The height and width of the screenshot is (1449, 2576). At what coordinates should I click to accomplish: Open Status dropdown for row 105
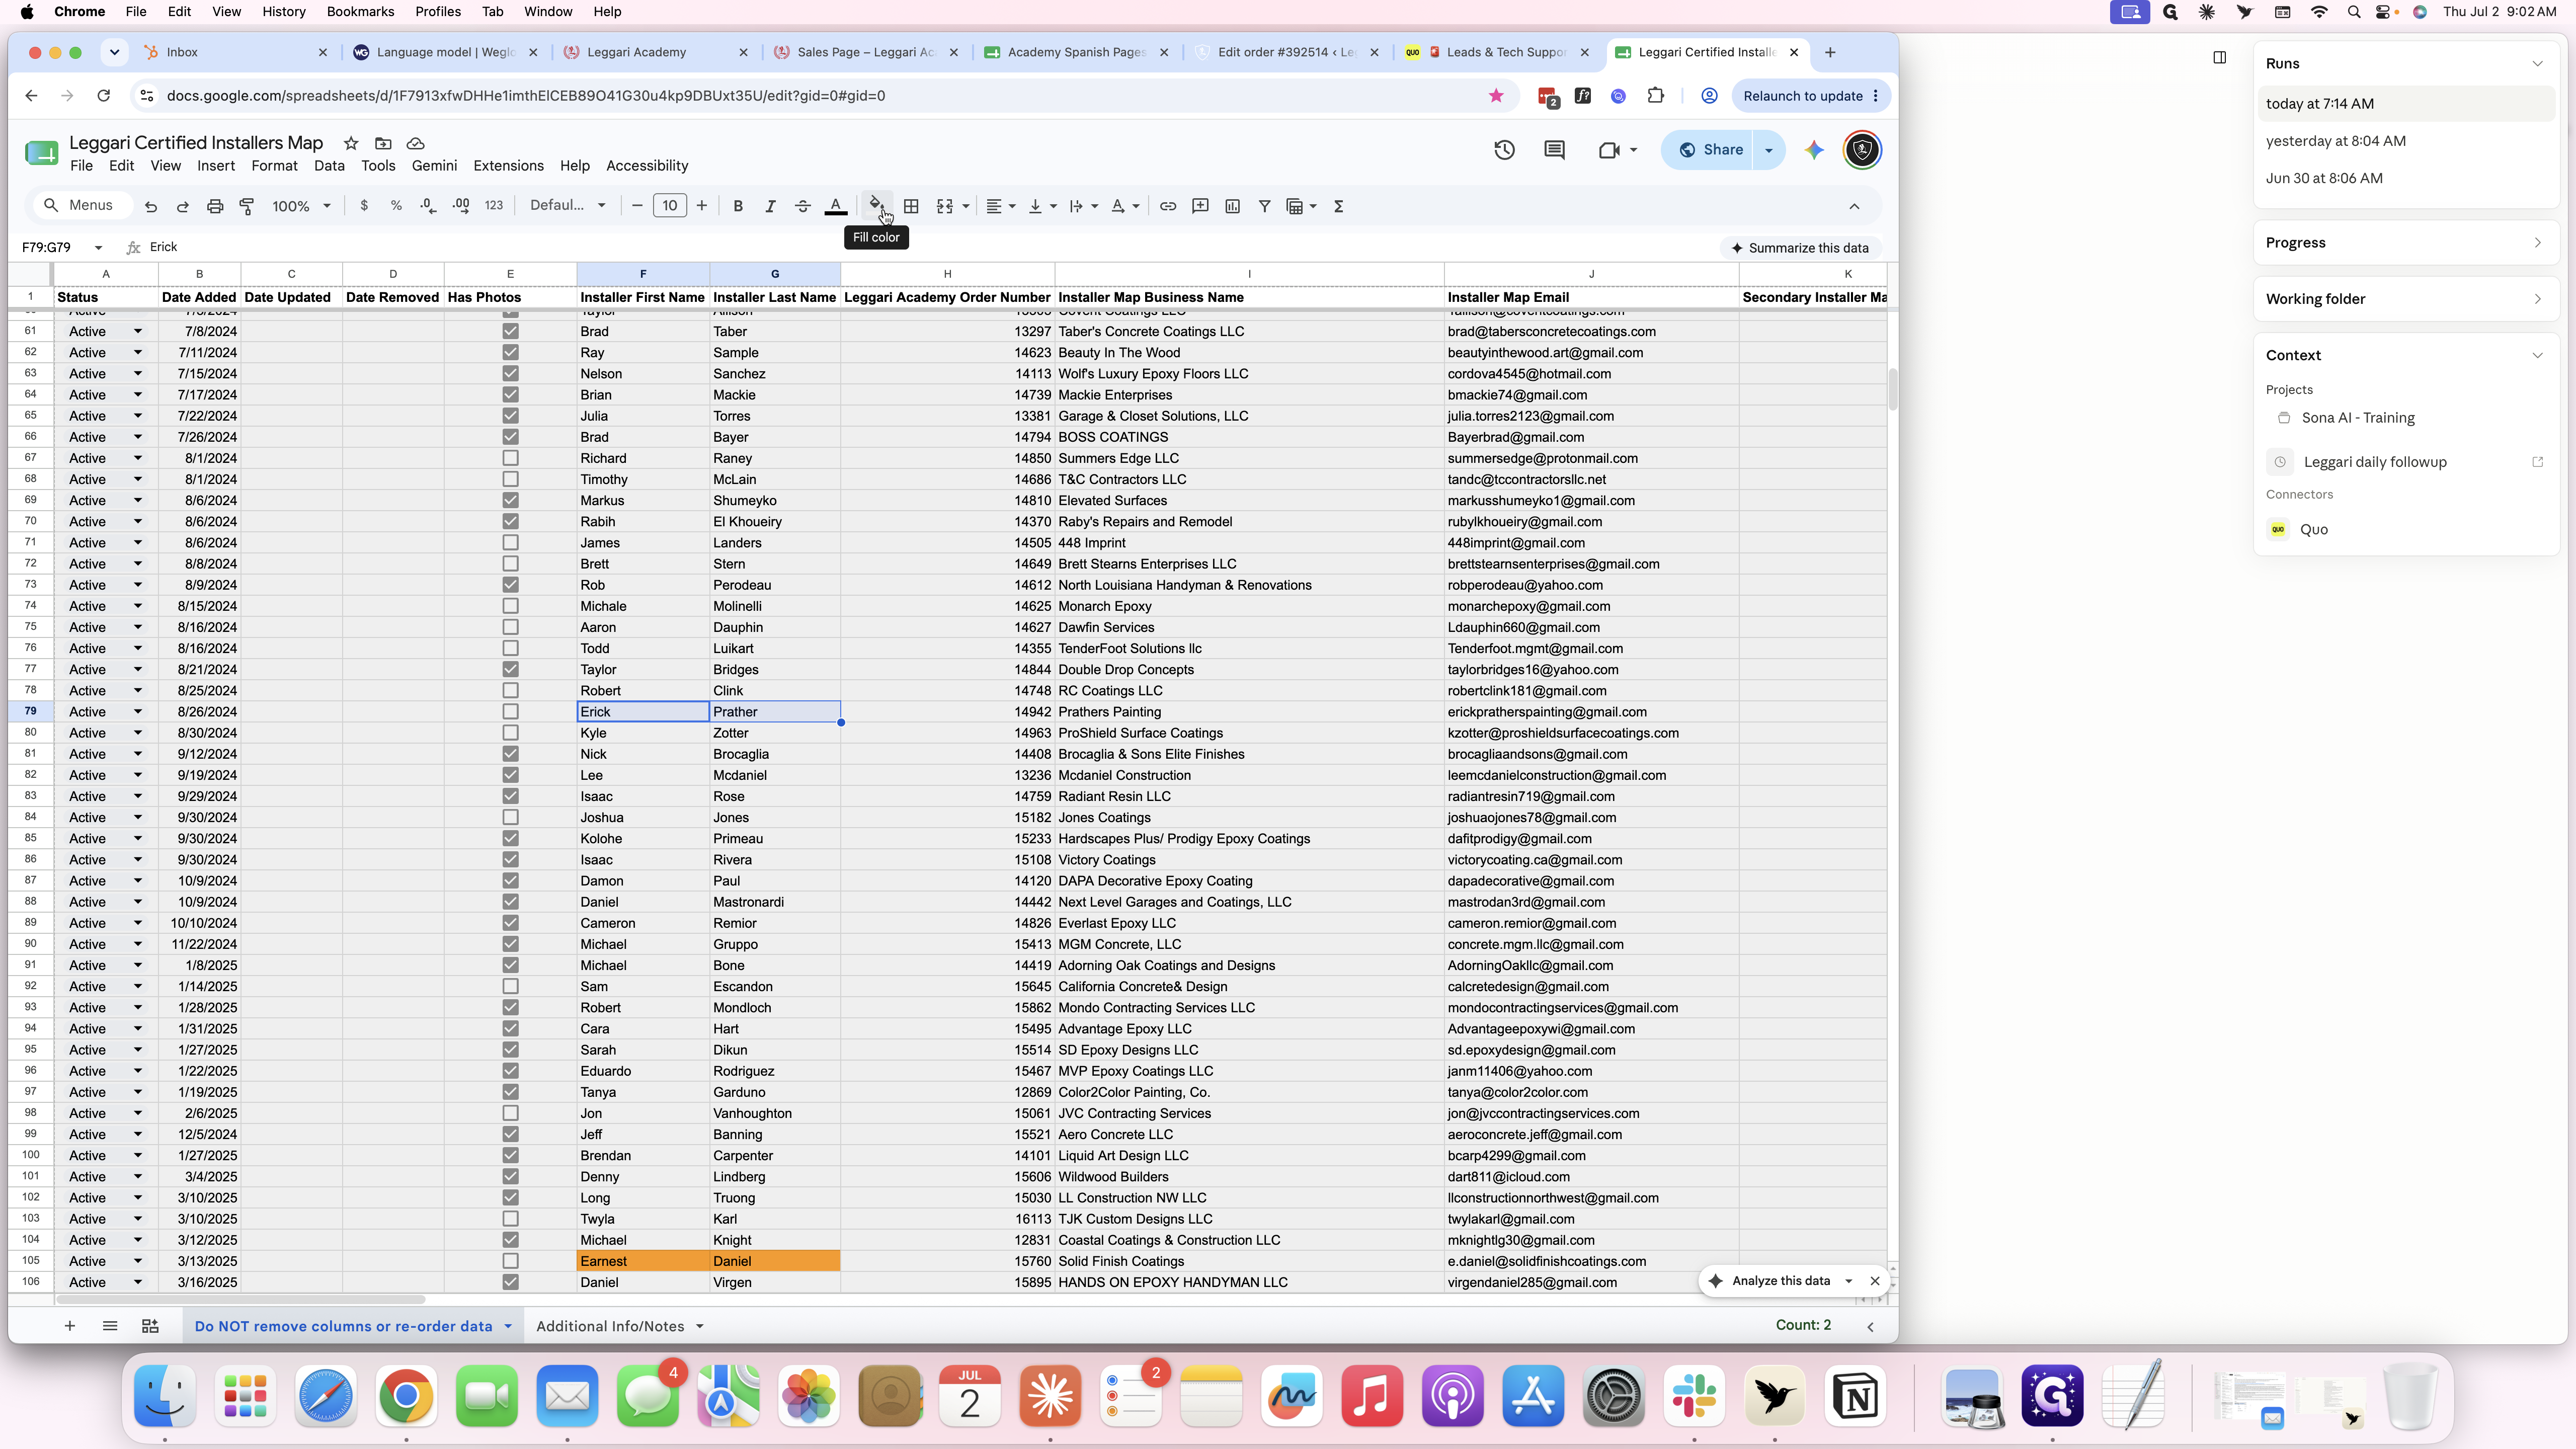click(x=137, y=1261)
